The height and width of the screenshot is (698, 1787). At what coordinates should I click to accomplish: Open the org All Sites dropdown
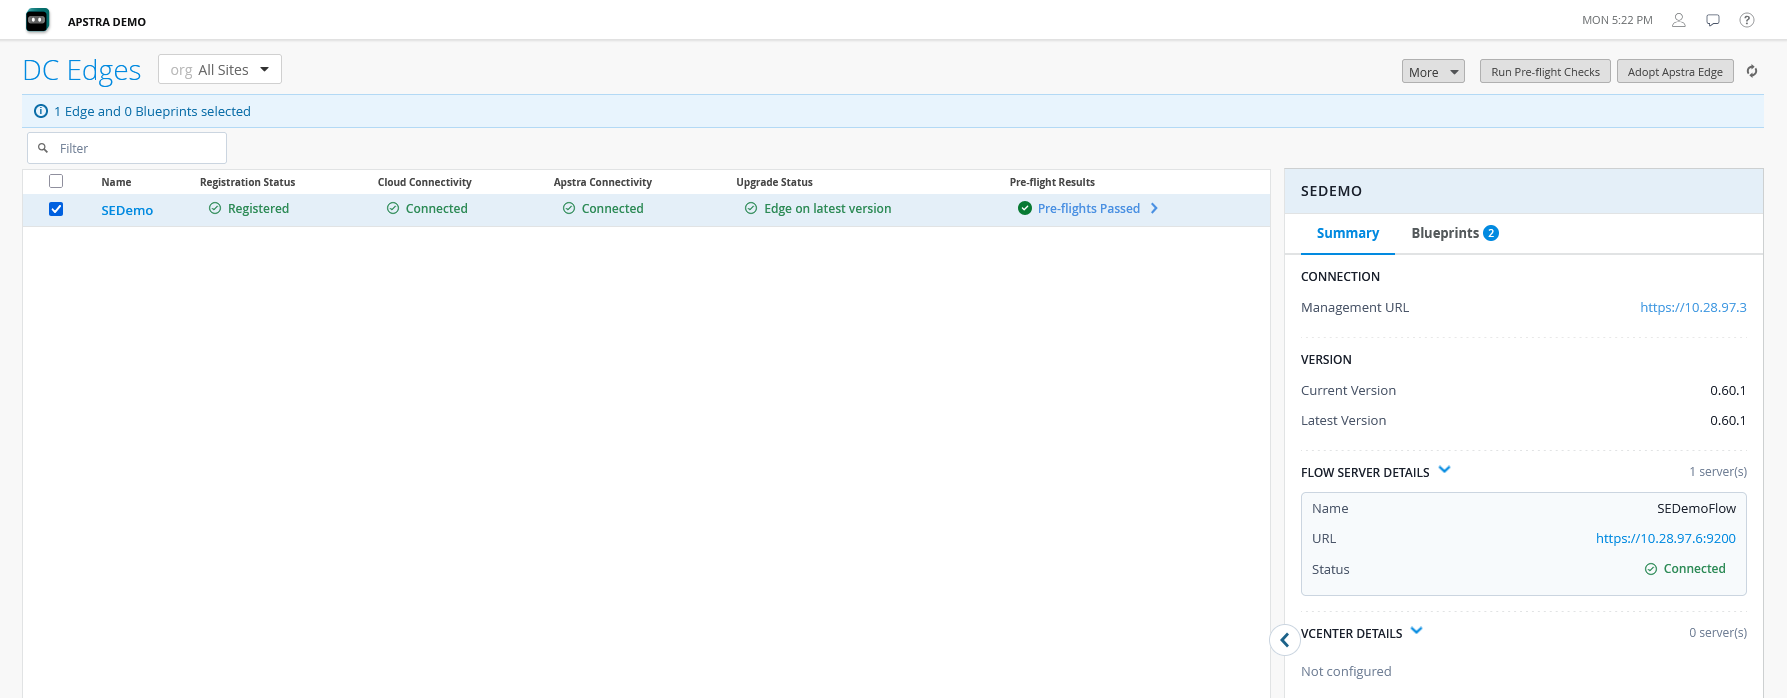[x=220, y=69]
